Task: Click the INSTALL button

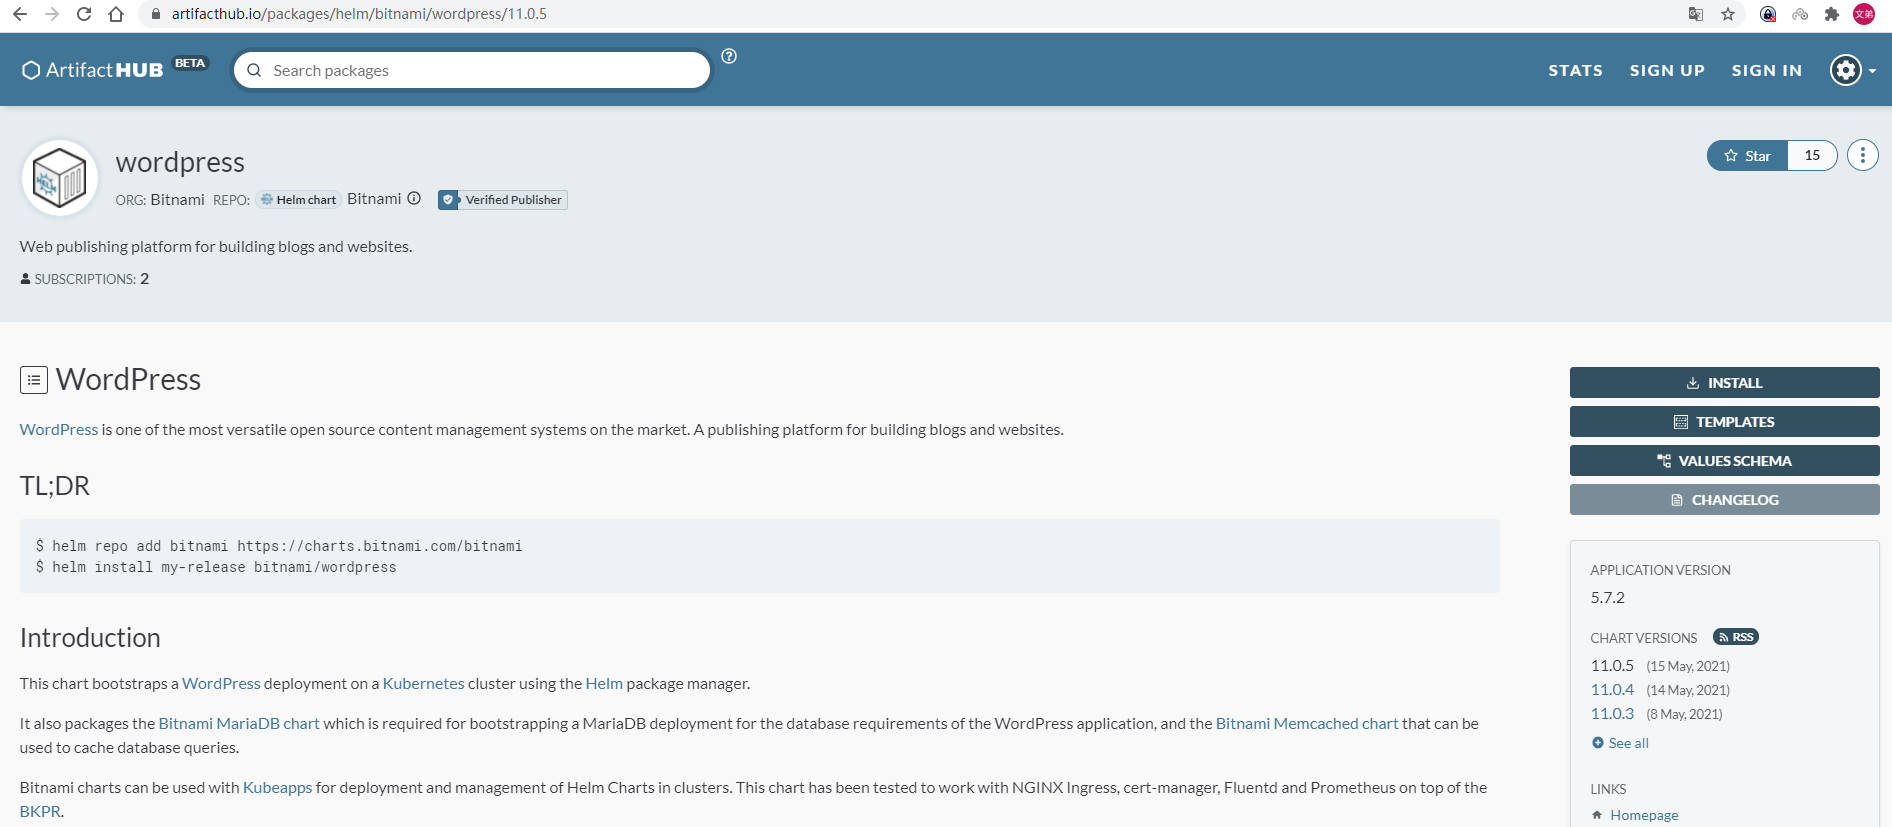Action: click(x=1724, y=383)
